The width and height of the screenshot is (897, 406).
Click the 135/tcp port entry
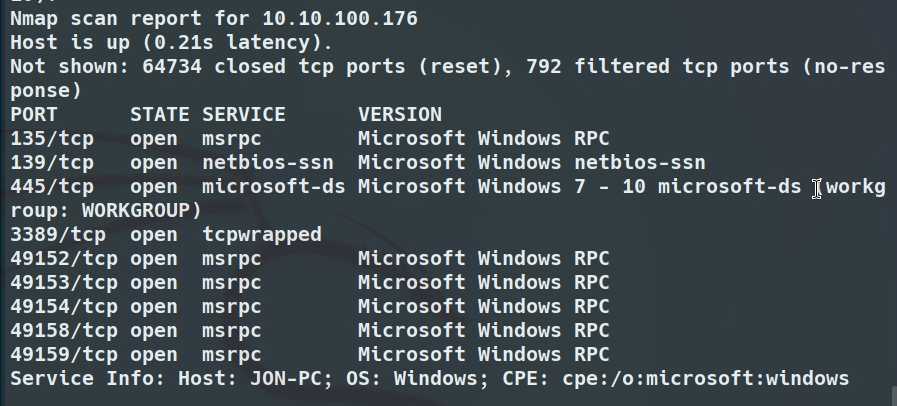(52, 139)
